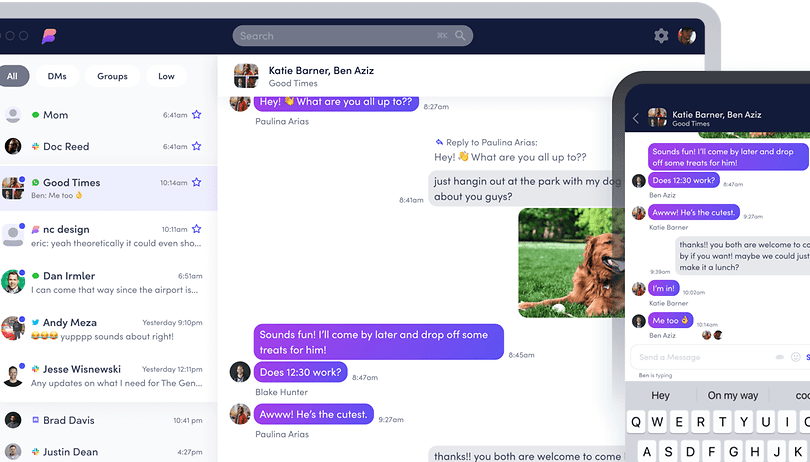
Task: Open settings with the gear icon
Action: coord(661,36)
